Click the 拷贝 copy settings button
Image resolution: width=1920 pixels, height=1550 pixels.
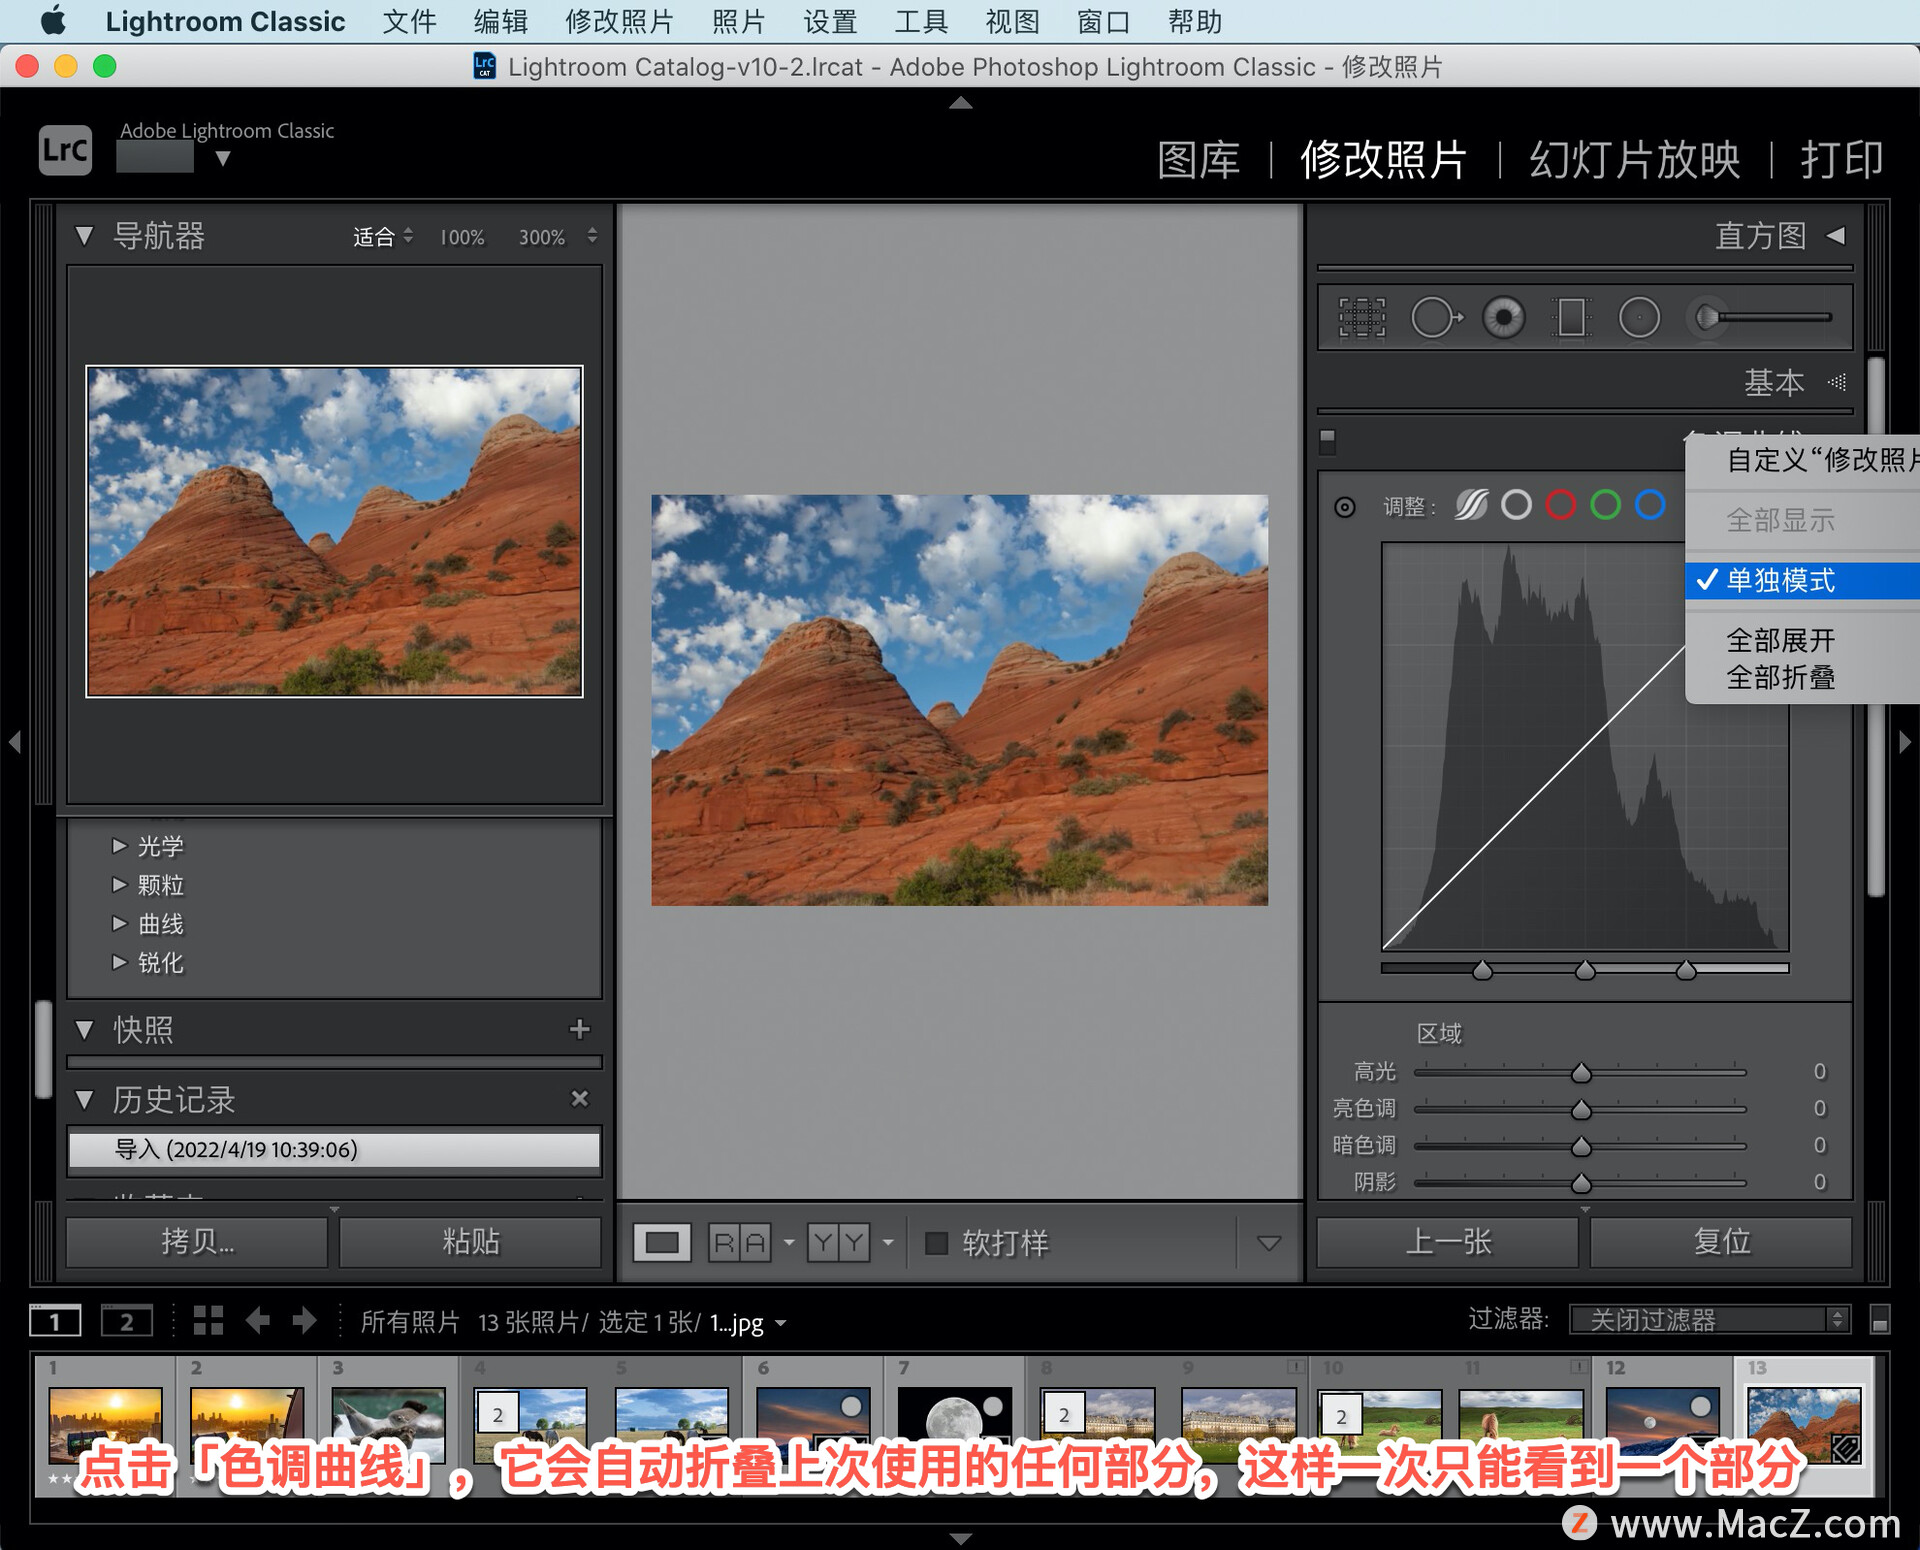[x=197, y=1242]
